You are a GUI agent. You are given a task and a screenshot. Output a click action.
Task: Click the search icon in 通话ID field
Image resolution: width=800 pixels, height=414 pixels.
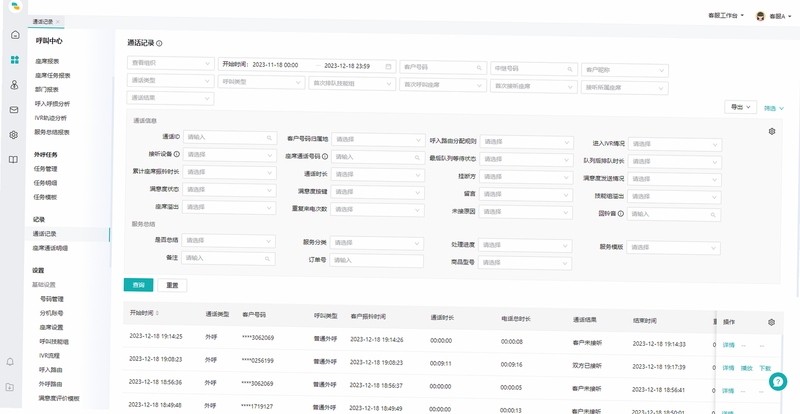point(269,138)
